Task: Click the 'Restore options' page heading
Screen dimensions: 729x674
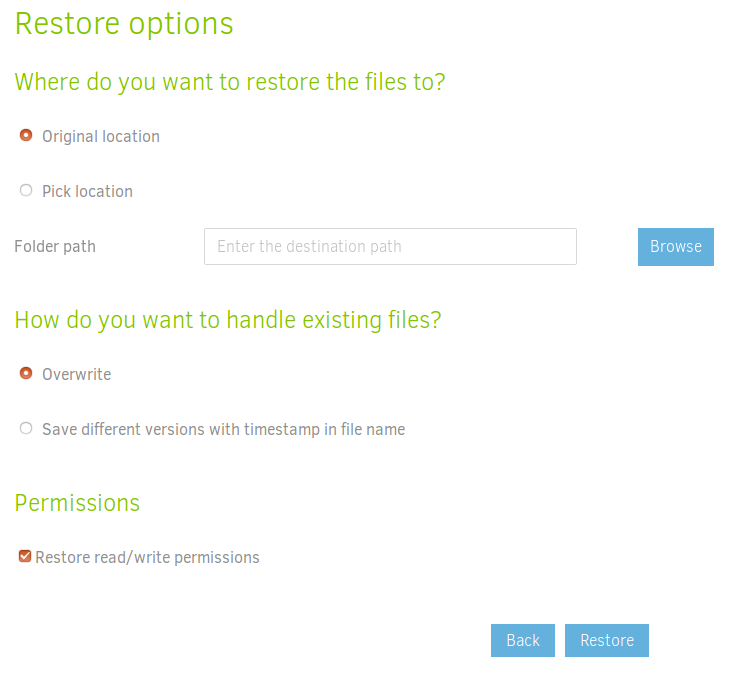Action: click(x=124, y=23)
